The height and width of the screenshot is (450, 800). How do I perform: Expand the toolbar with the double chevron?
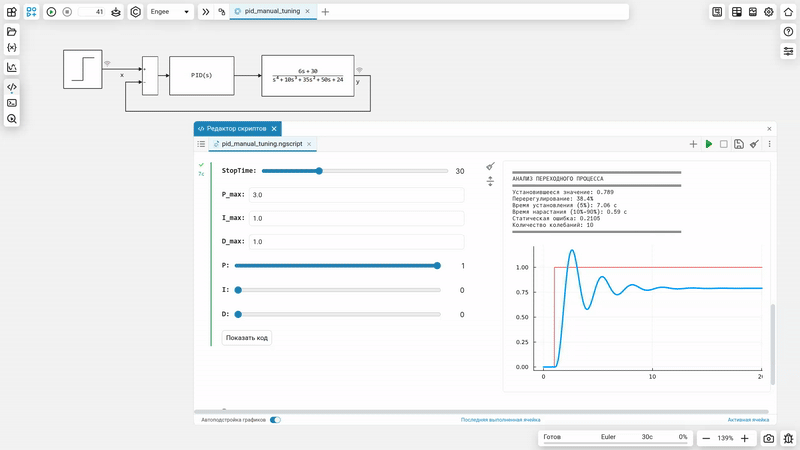tap(206, 12)
